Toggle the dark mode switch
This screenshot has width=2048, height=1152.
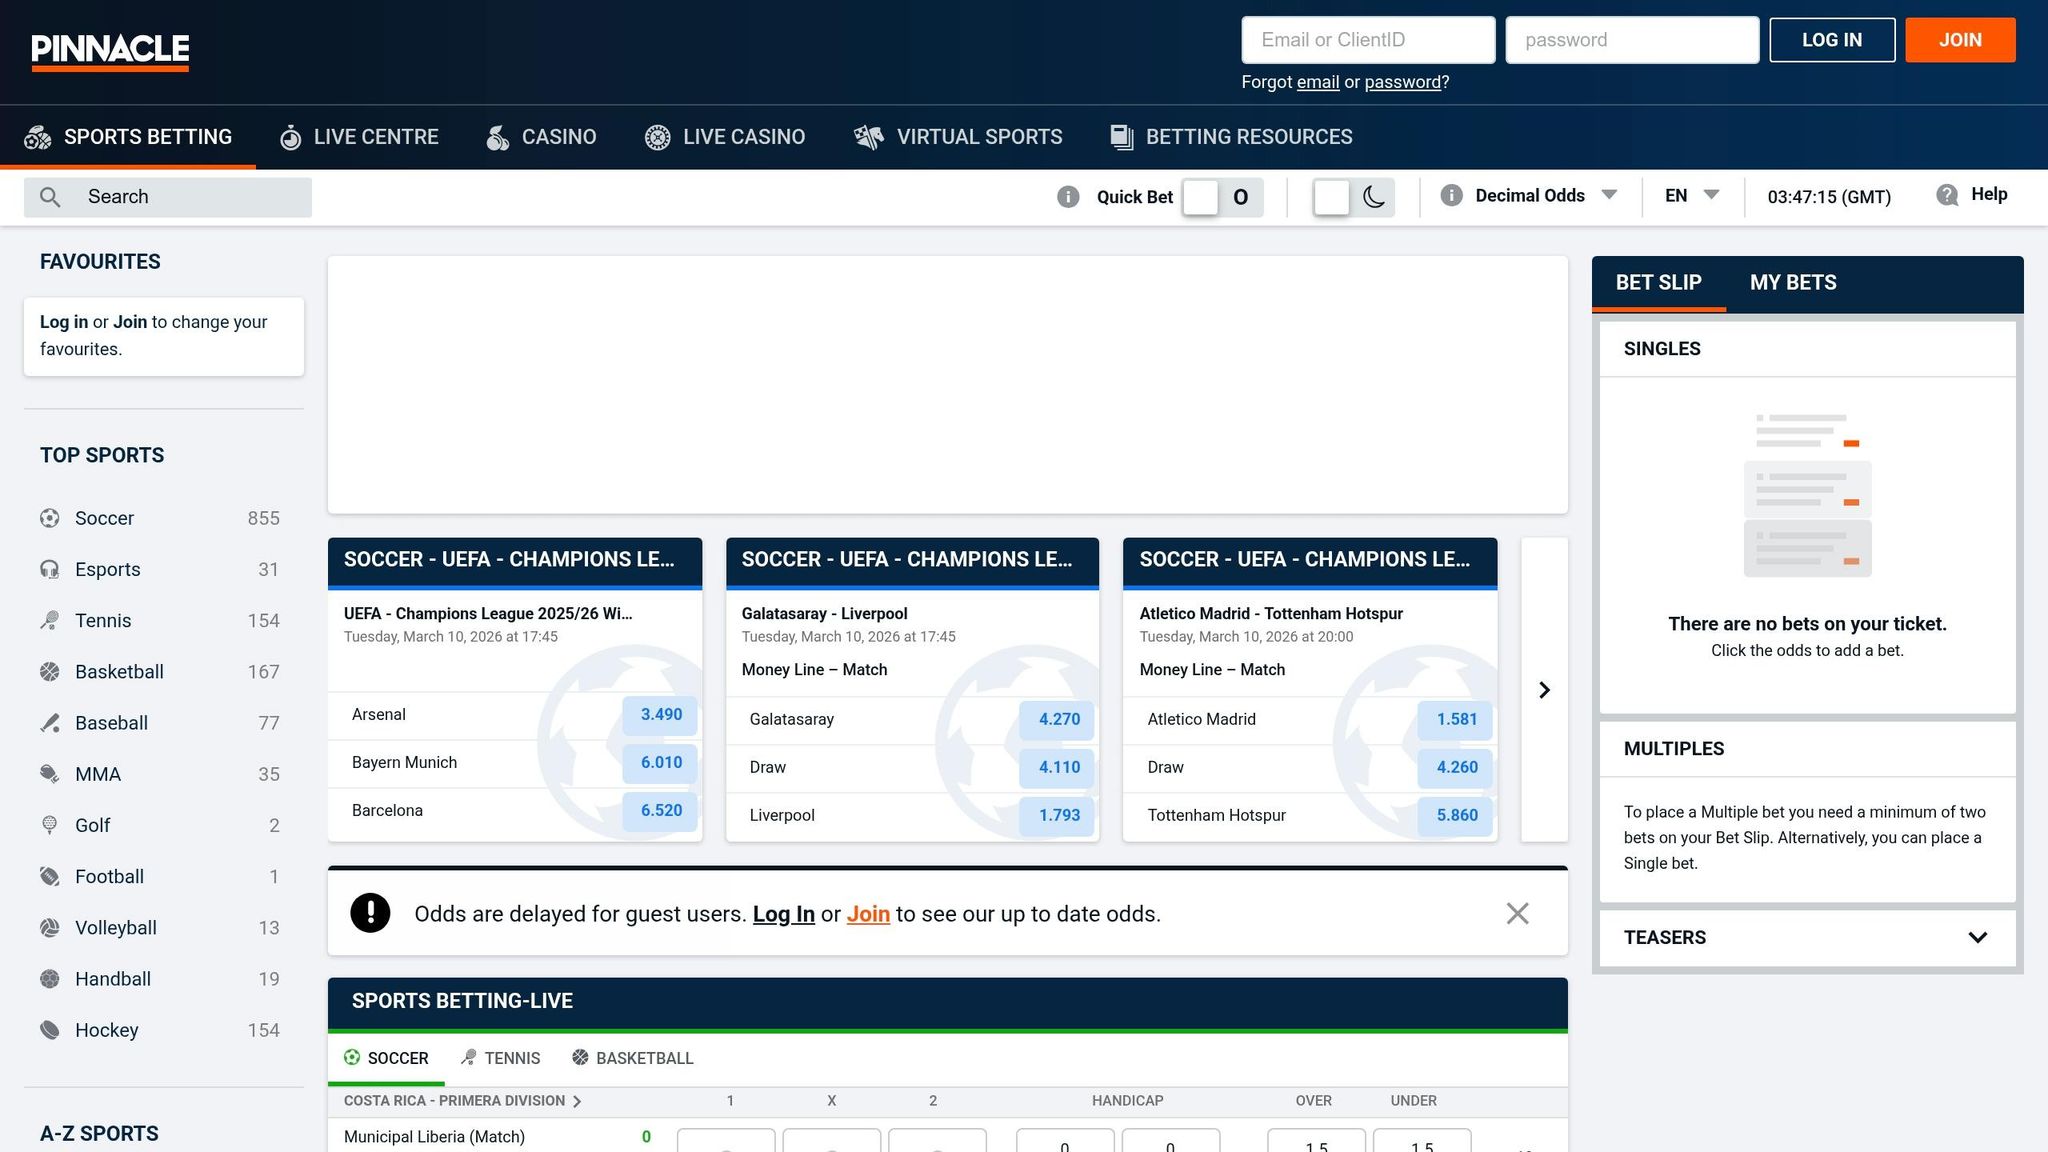(1352, 197)
